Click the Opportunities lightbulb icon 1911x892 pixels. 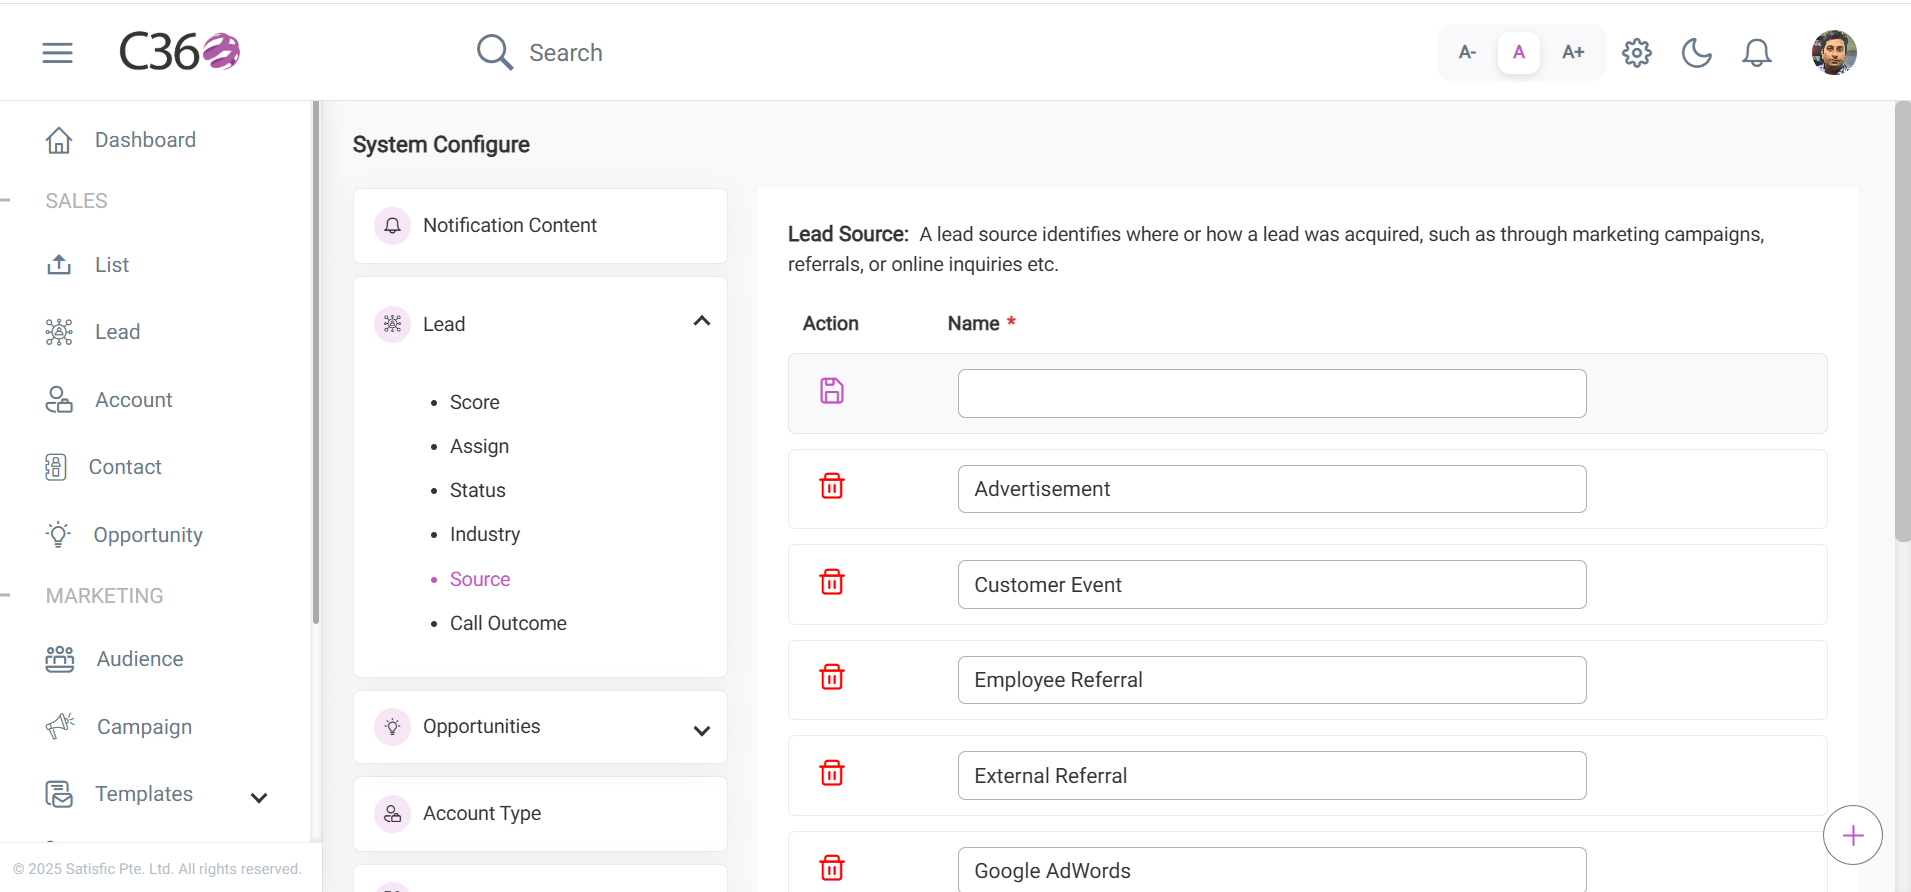(x=392, y=727)
